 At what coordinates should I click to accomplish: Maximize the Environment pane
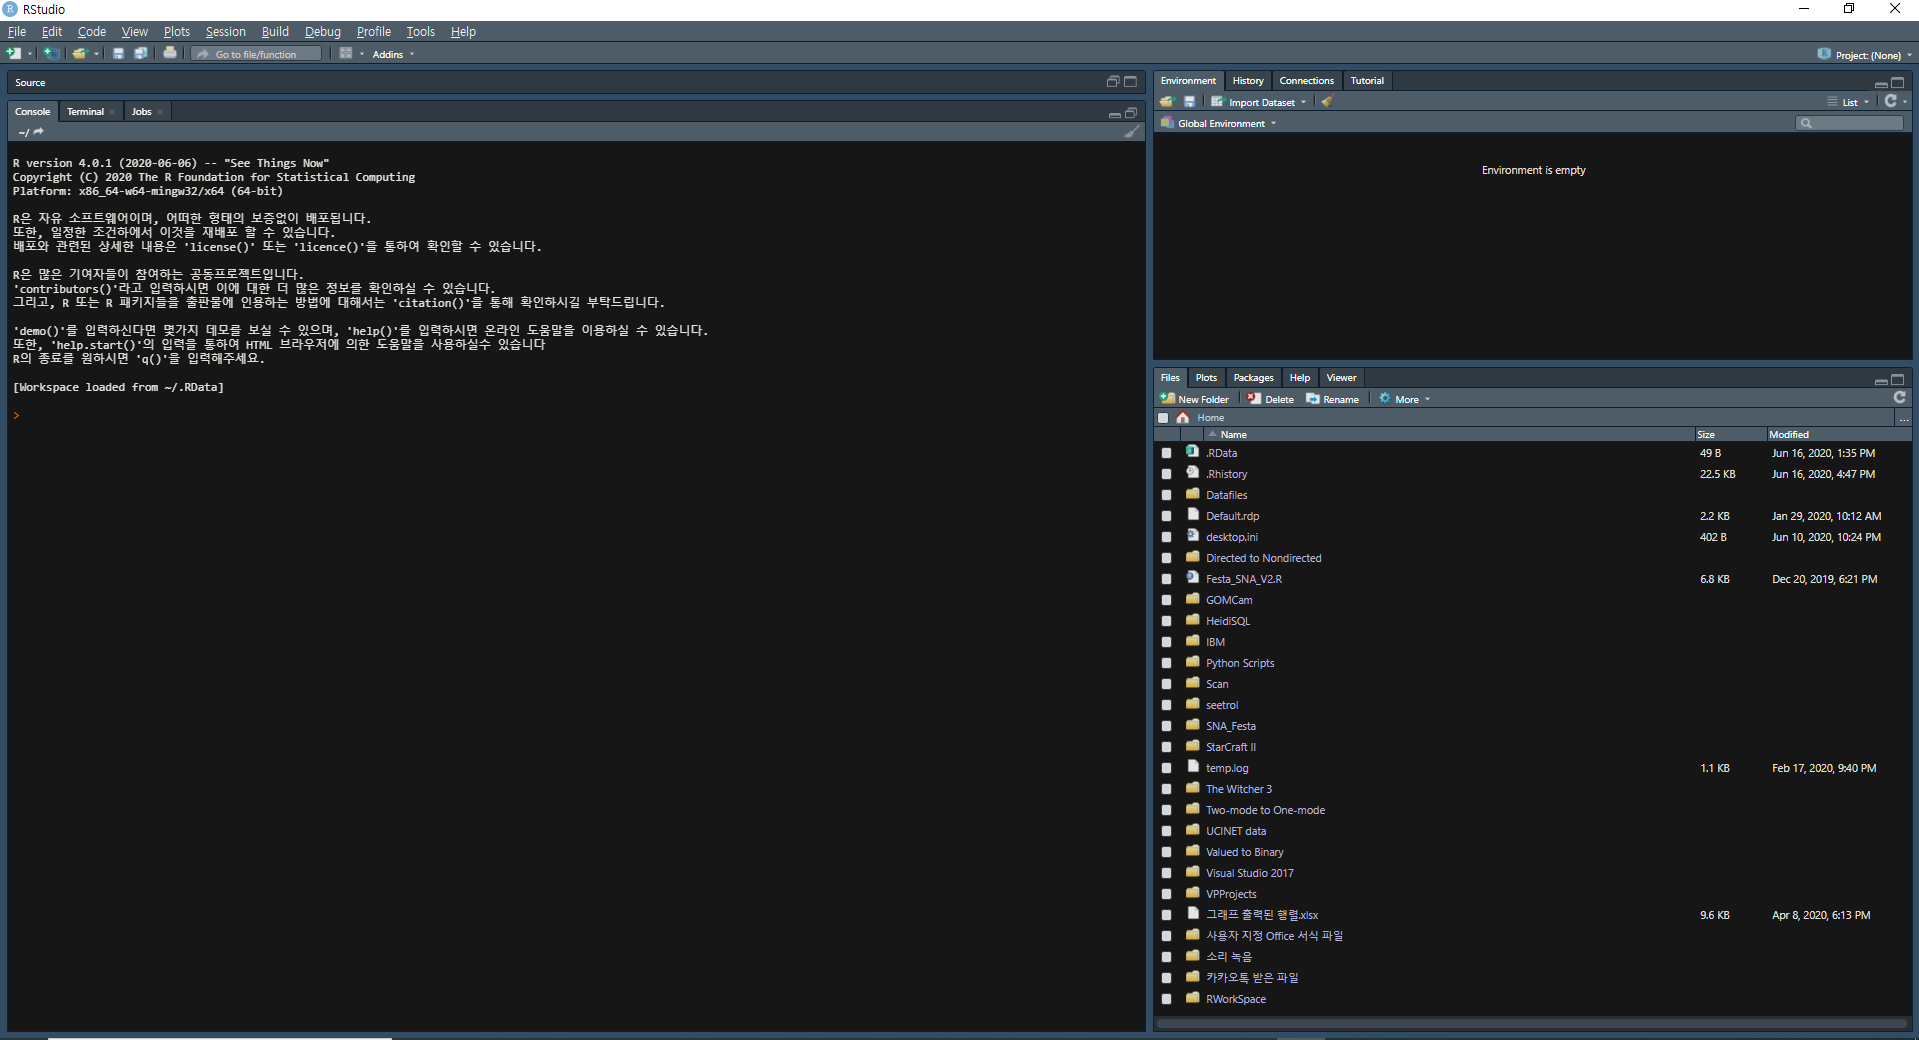pos(1897,82)
